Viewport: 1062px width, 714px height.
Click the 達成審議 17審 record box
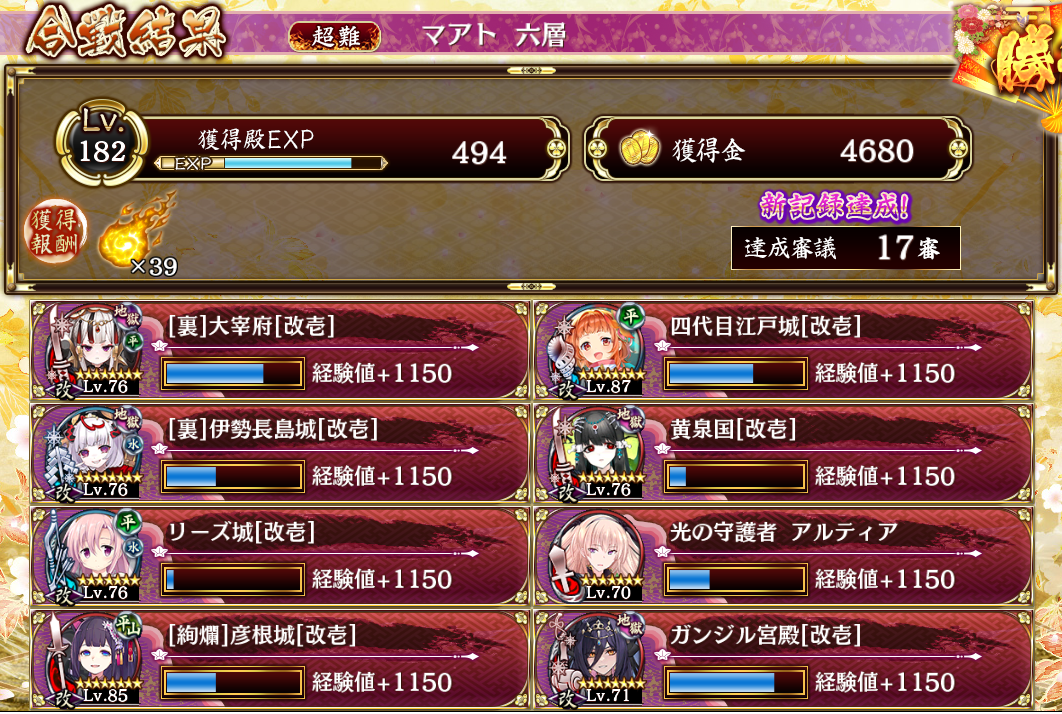click(845, 248)
